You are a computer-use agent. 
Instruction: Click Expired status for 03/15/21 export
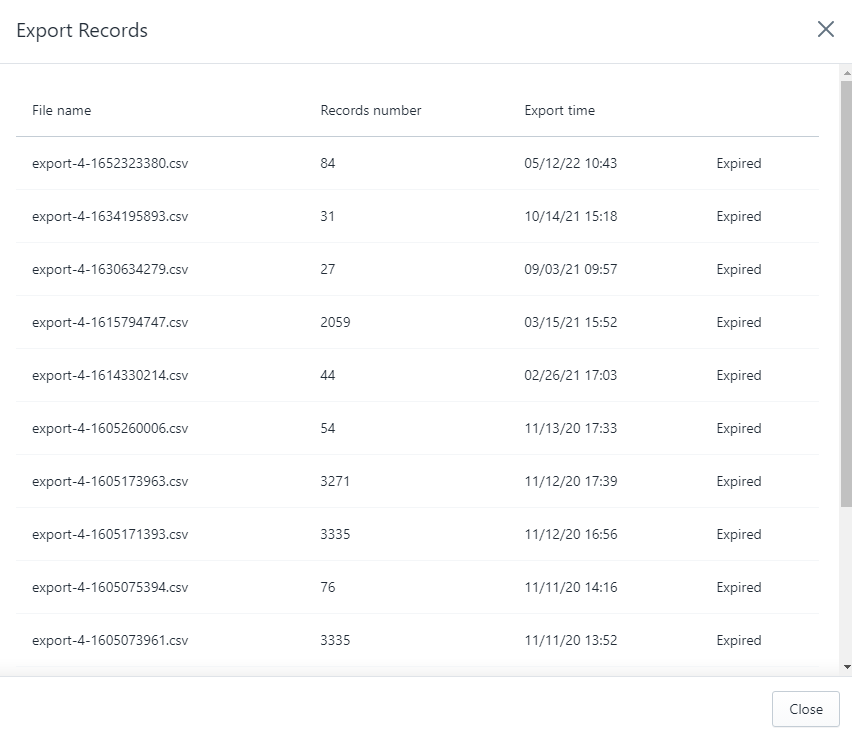coord(738,323)
